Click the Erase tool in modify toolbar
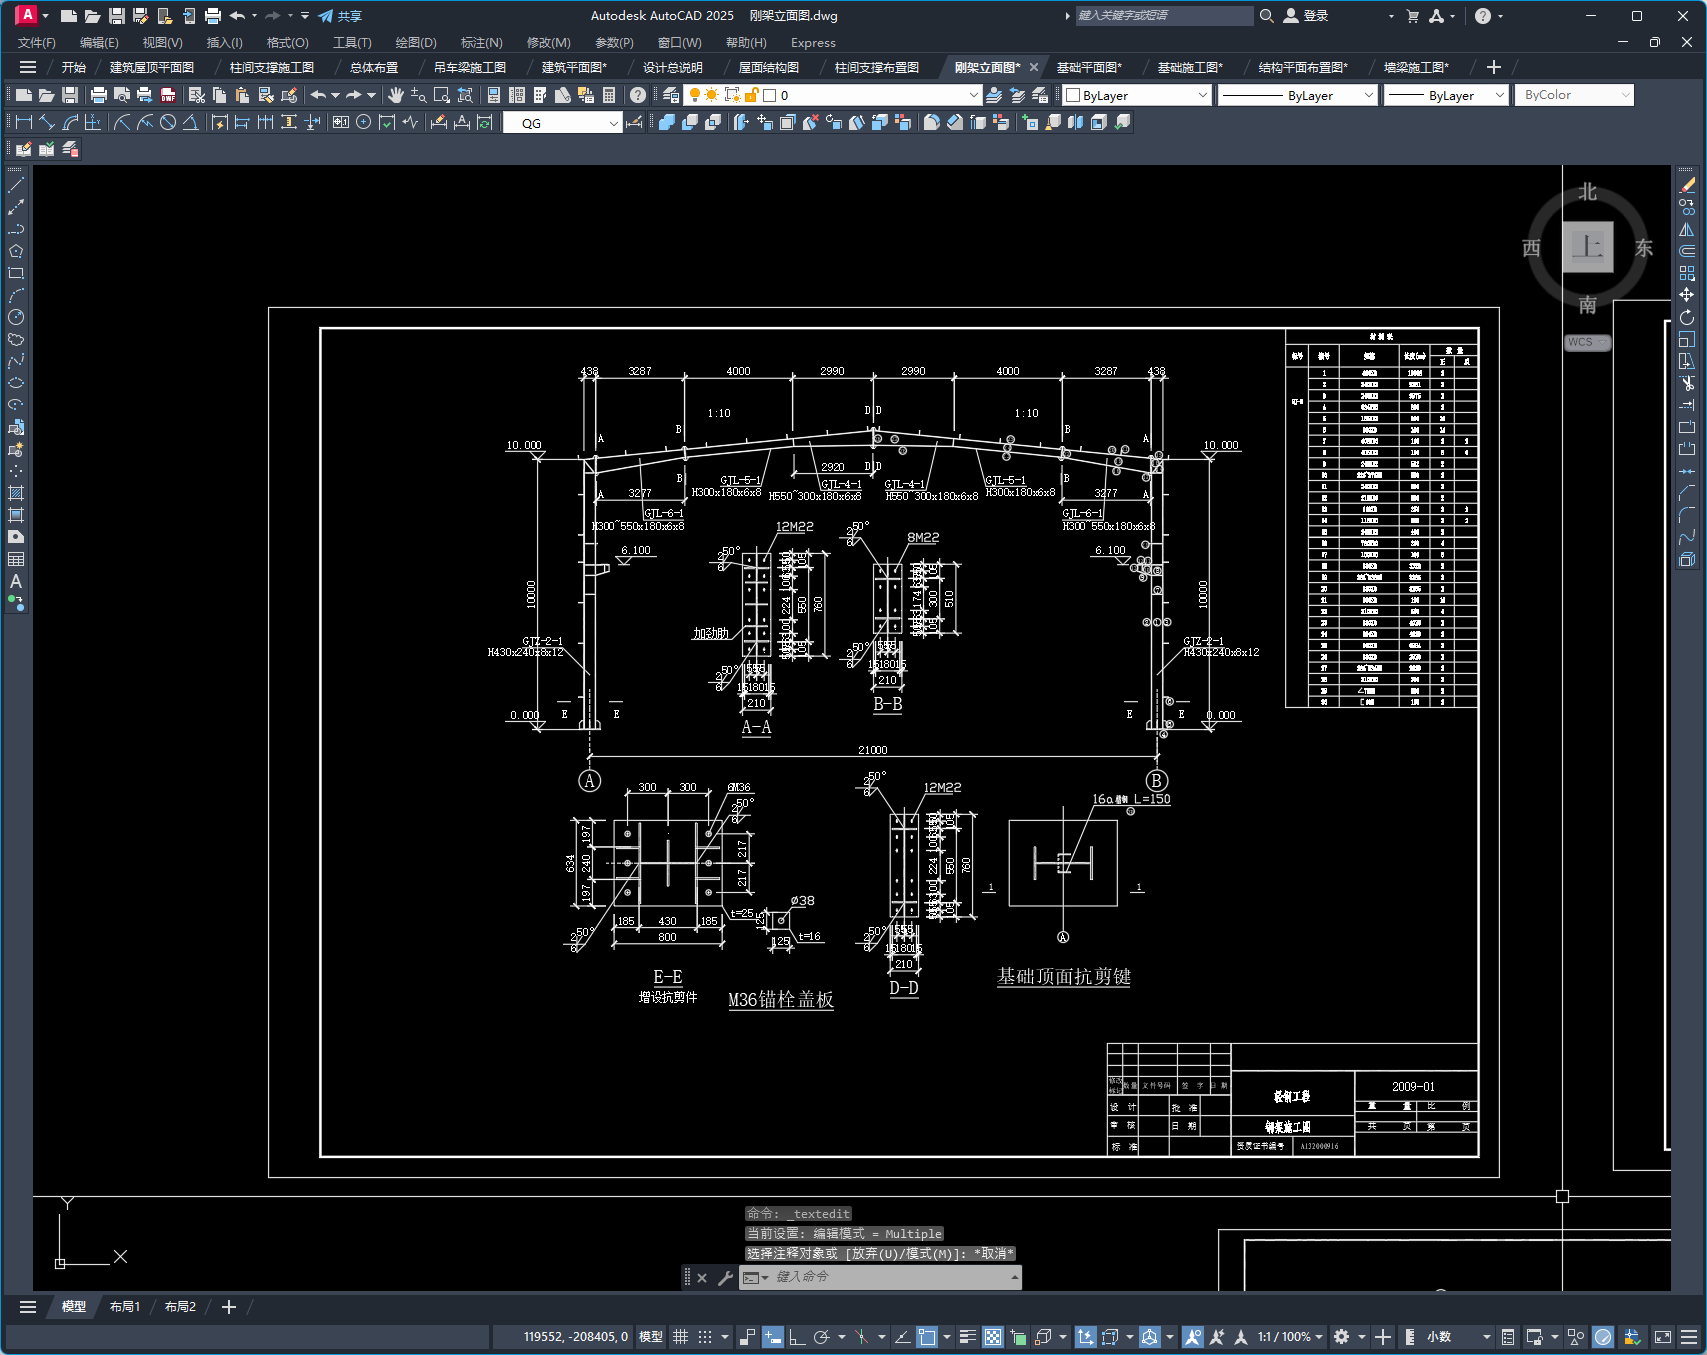Viewport: 1707px width, 1355px height. click(1687, 185)
